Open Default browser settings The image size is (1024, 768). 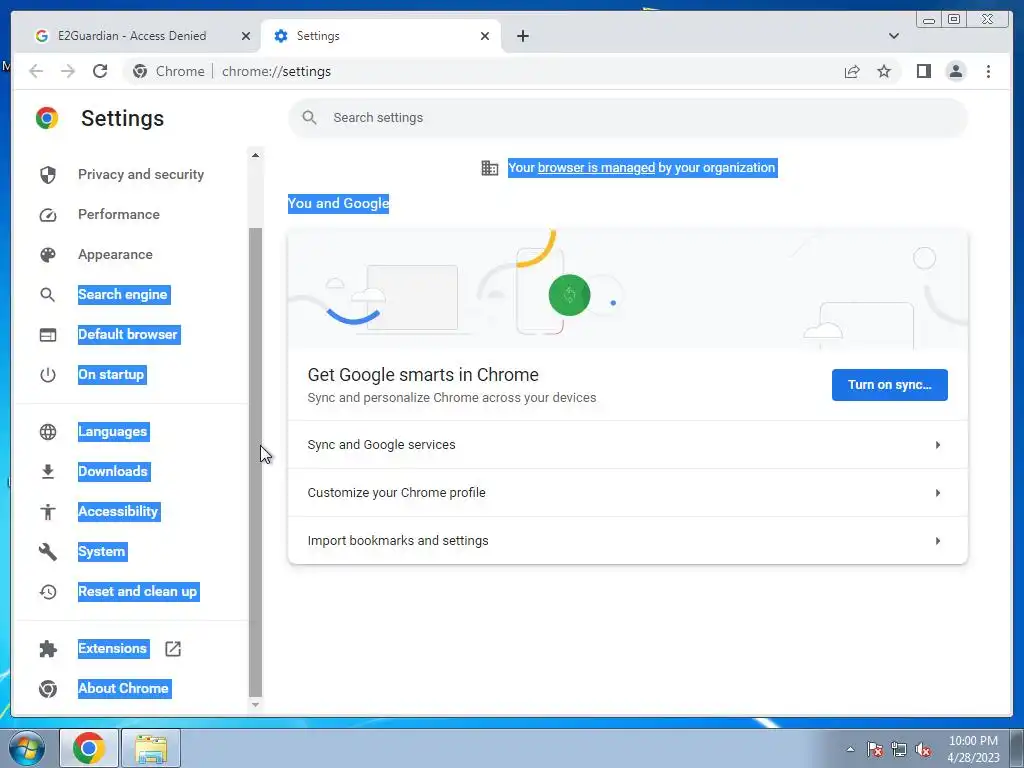coord(128,334)
